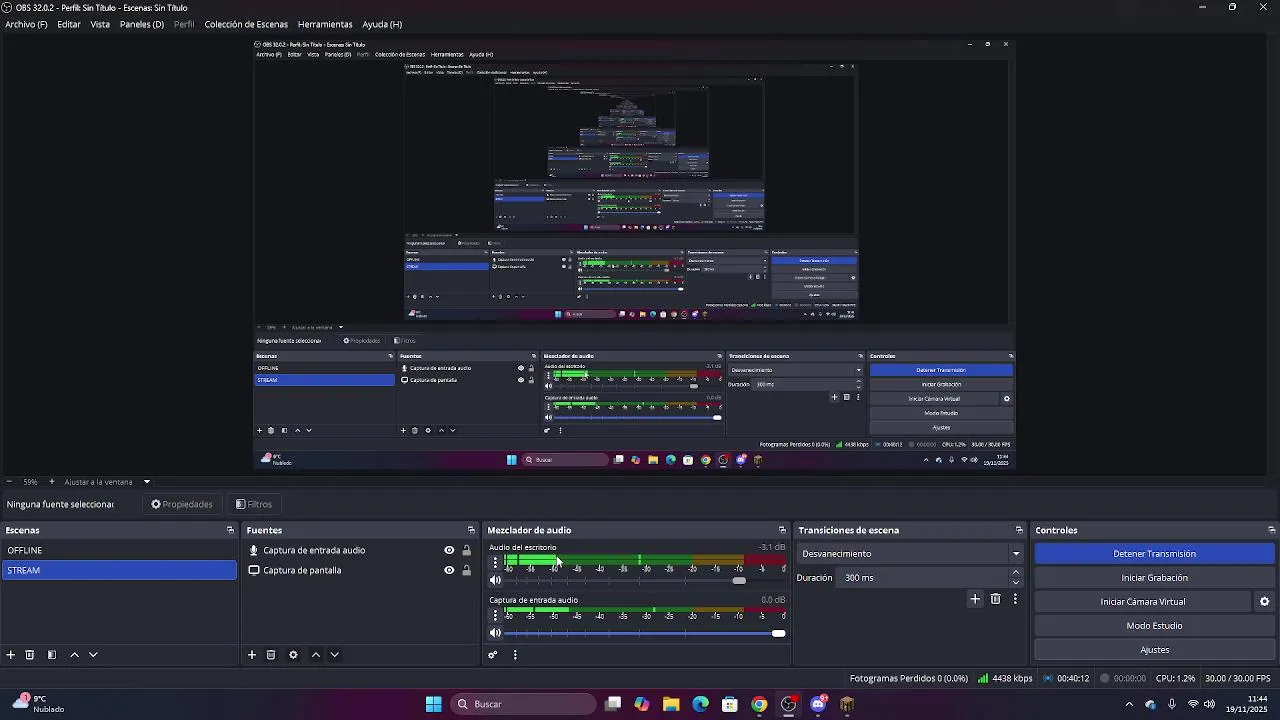Image resolution: width=1280 pixels, height=720 pixels.
Task: Select the OFFLINE scene
Action: 119,550
